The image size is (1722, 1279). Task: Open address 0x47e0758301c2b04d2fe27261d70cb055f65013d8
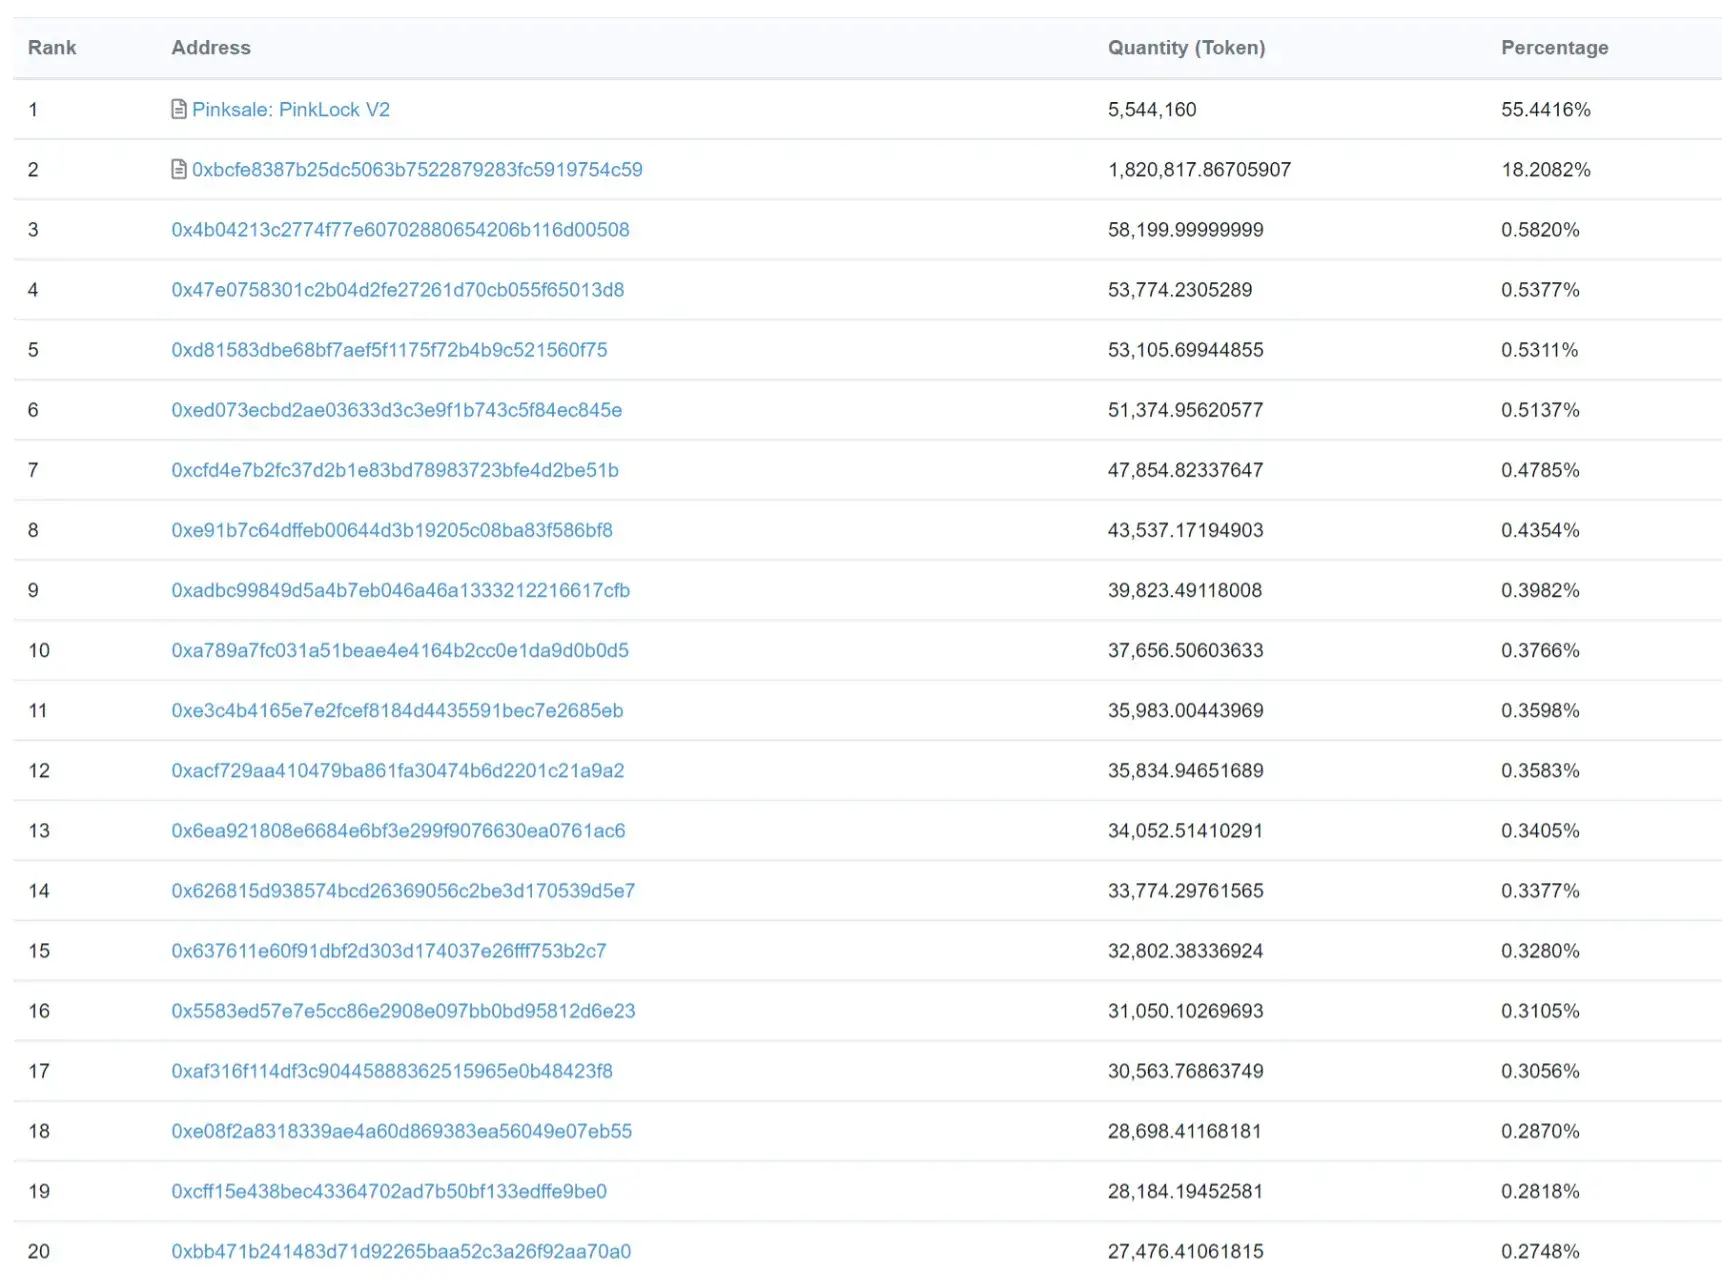click(x=397, y=289)
